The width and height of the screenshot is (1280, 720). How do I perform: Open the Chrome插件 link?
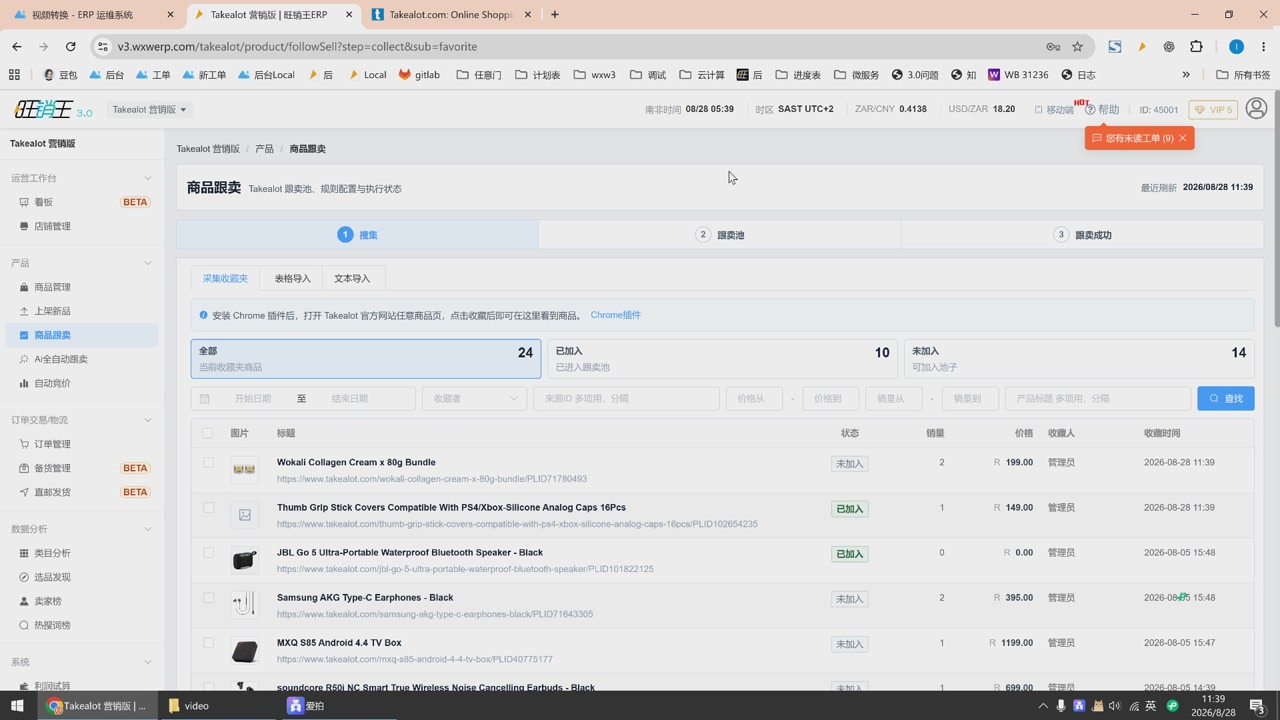[x=615, y=315]
